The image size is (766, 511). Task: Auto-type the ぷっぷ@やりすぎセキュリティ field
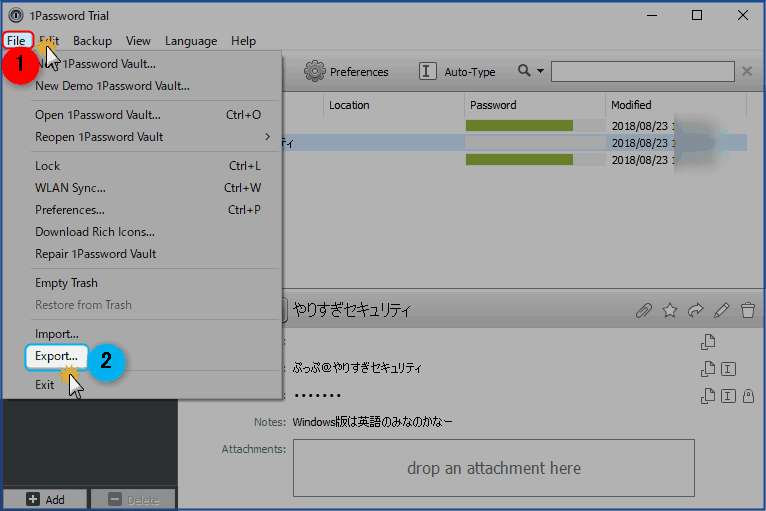click(728, 369)
